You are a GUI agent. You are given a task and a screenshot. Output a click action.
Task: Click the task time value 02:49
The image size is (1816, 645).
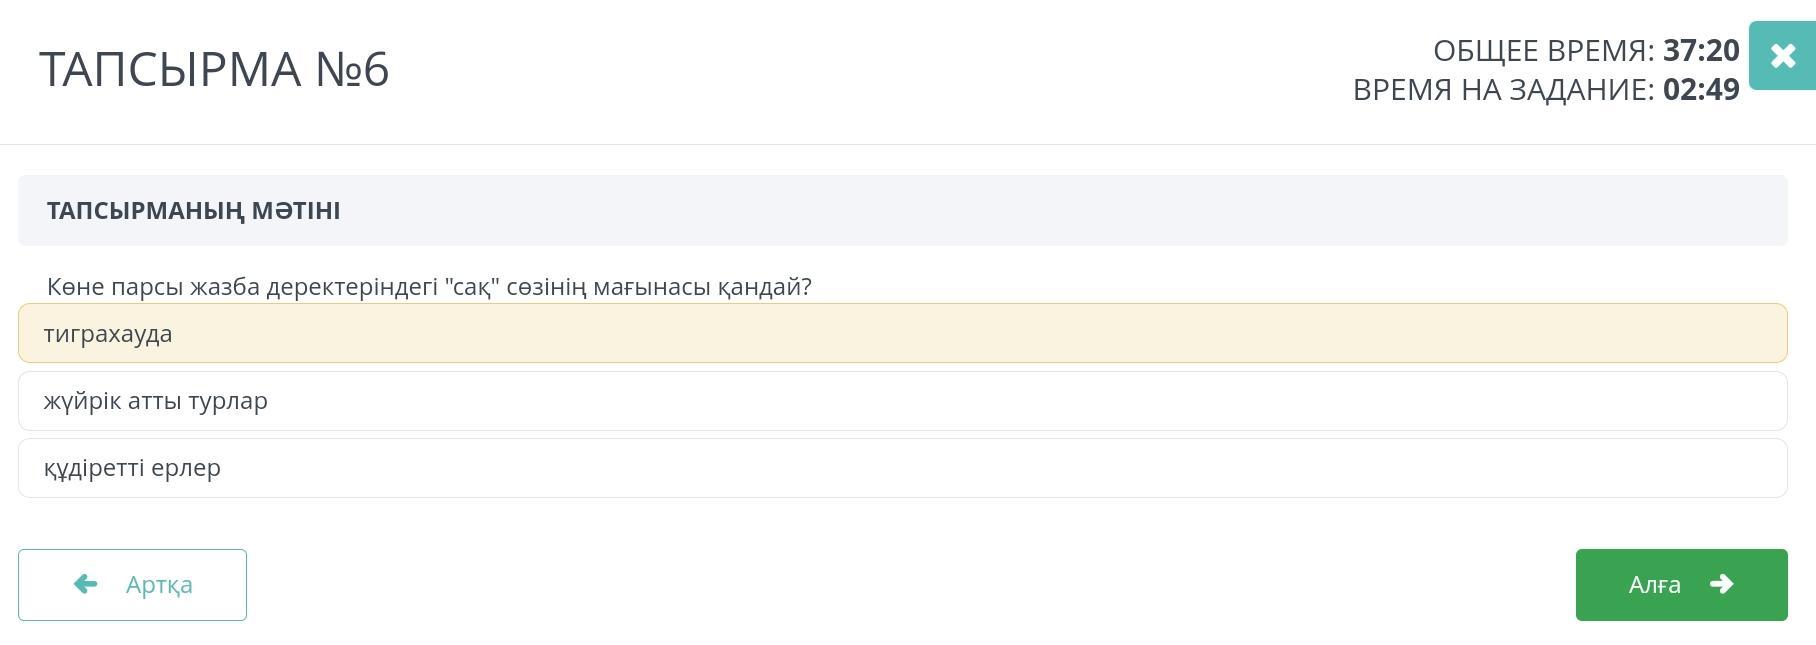1701,90
